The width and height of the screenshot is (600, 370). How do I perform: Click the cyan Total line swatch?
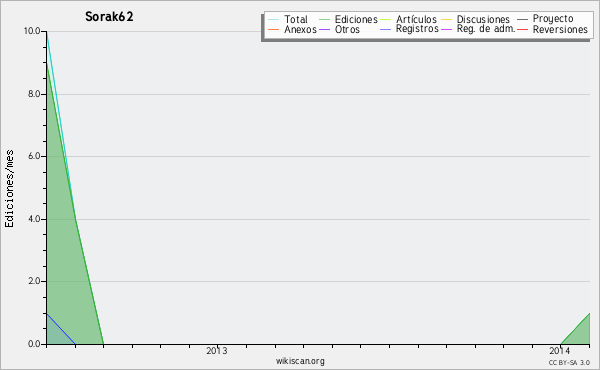tap(274, 19)
